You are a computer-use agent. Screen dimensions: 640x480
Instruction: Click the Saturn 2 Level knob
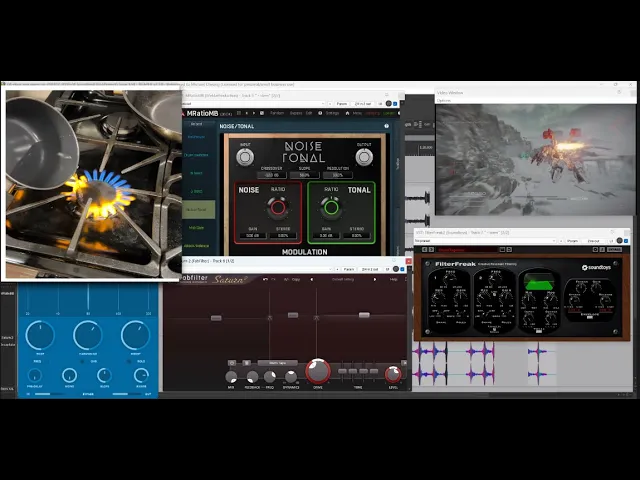(393, 374)
